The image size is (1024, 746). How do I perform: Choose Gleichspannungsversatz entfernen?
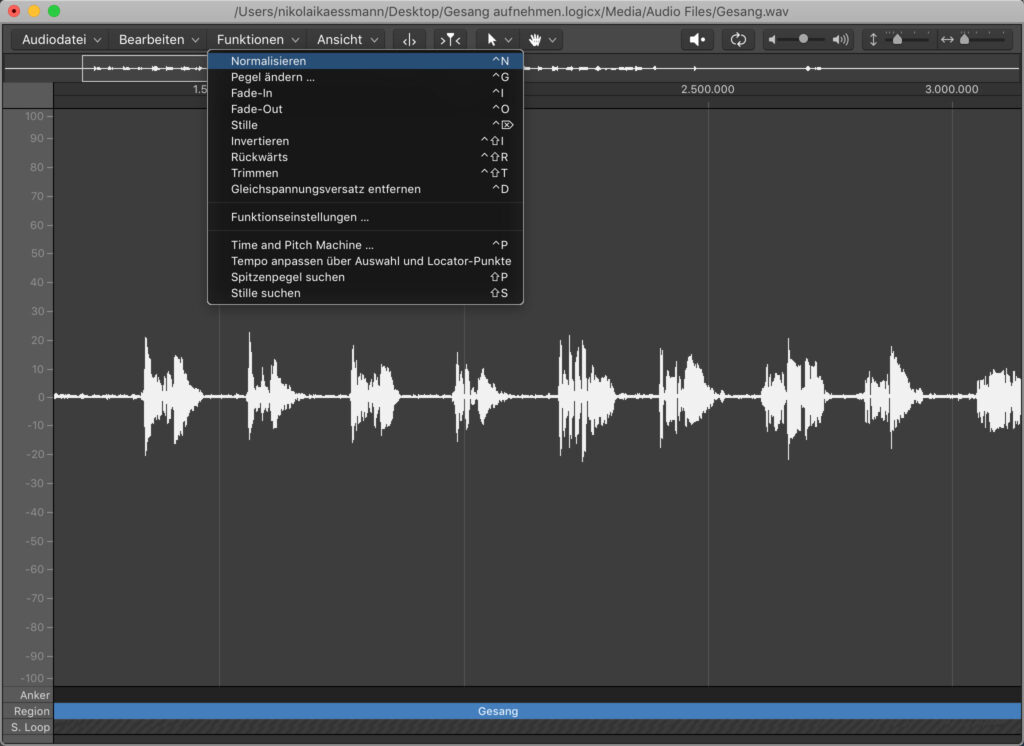click(365, 189)
